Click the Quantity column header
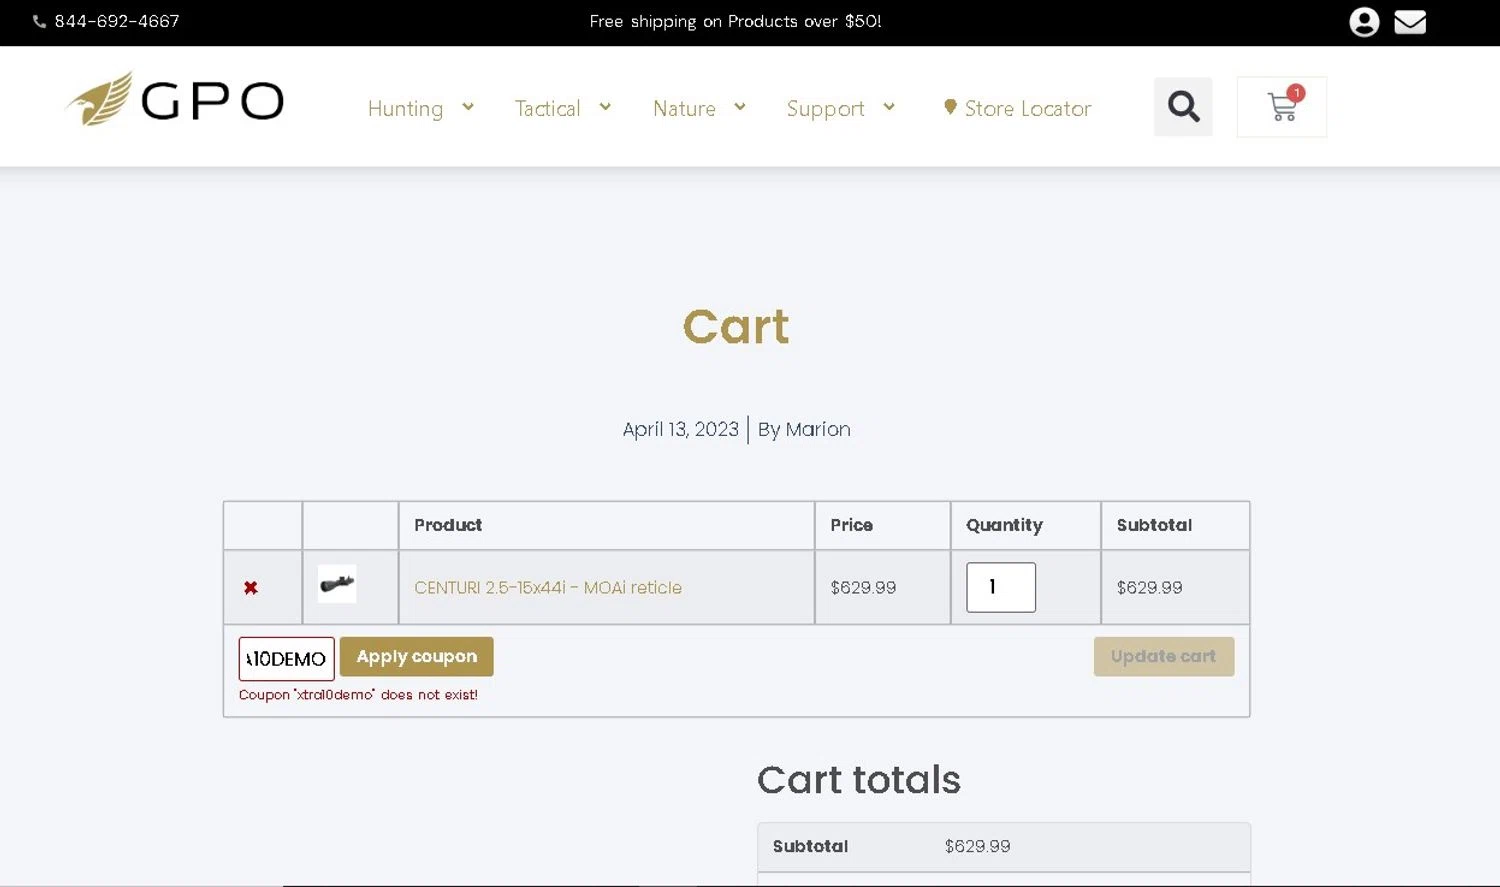Viewport: 1500px width, 887px height. 1004,525
